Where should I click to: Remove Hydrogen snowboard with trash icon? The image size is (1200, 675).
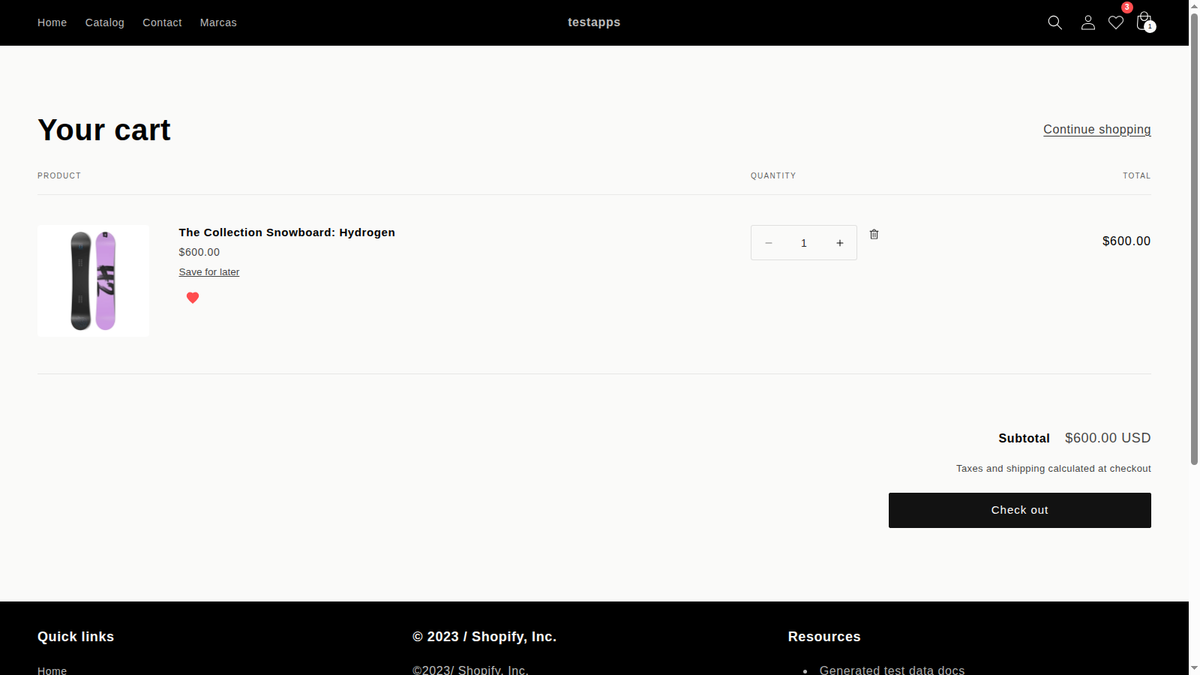point(874,234)
